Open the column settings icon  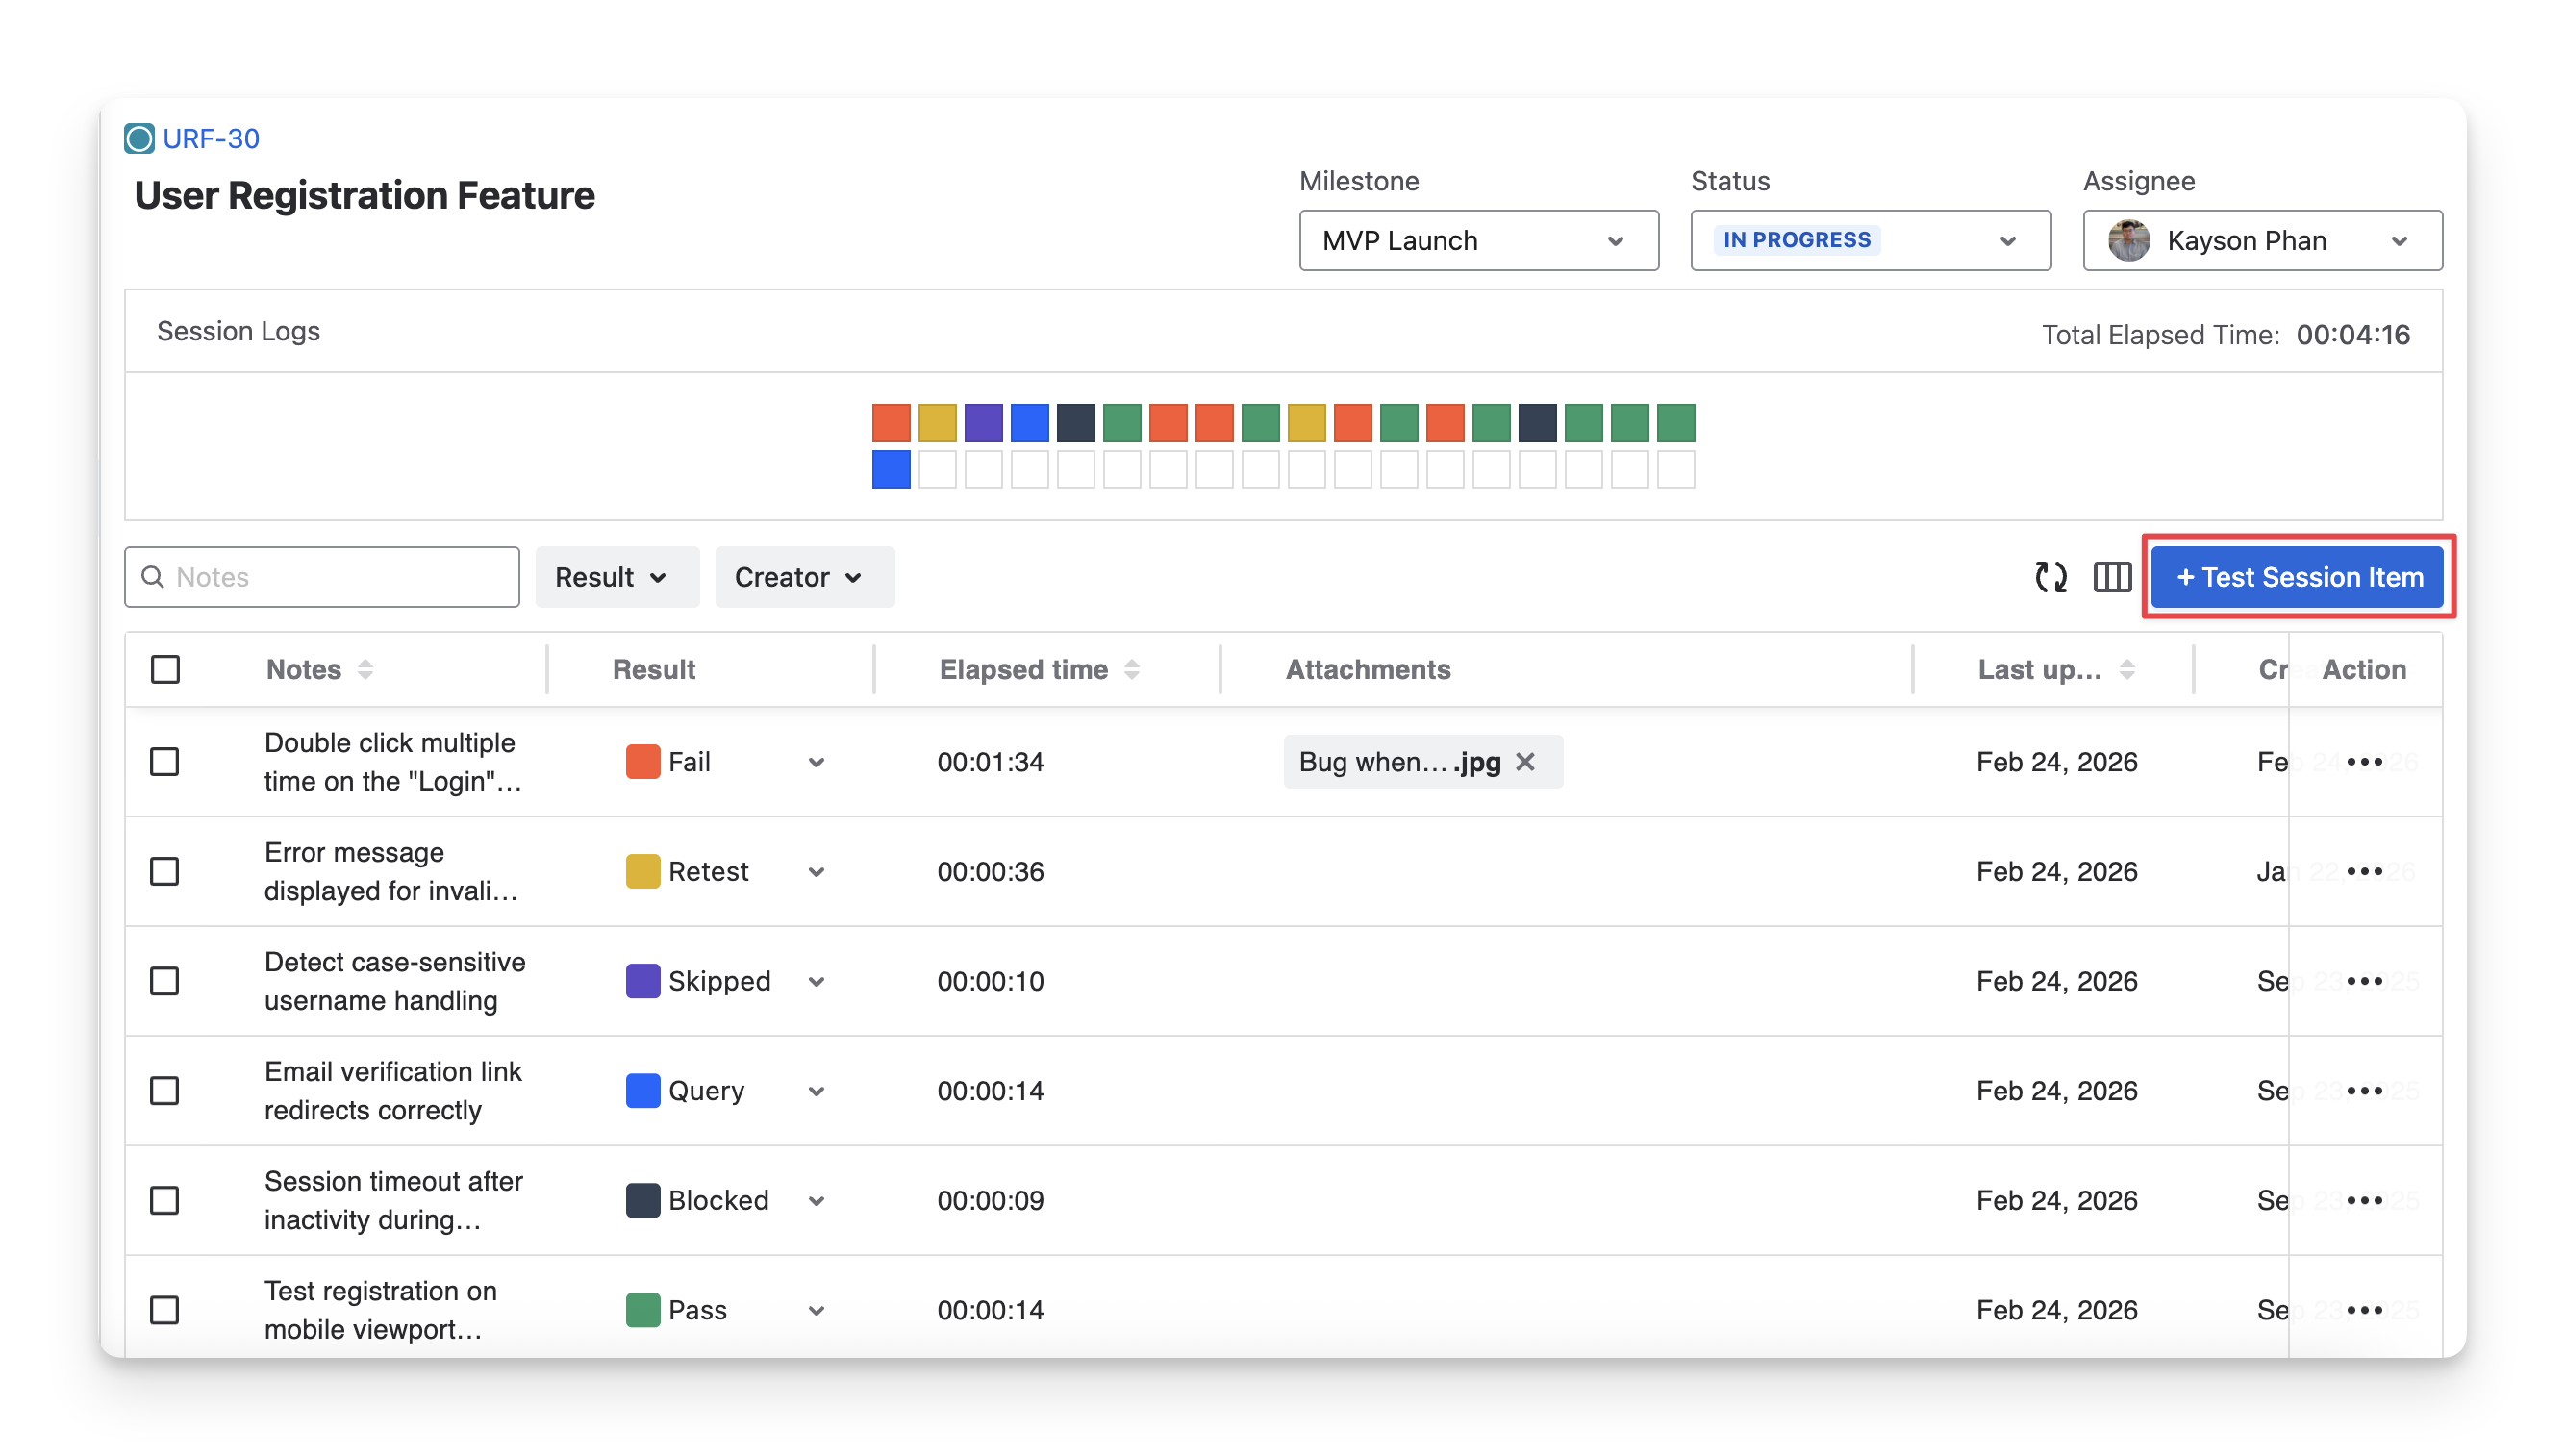(2112, 577)
